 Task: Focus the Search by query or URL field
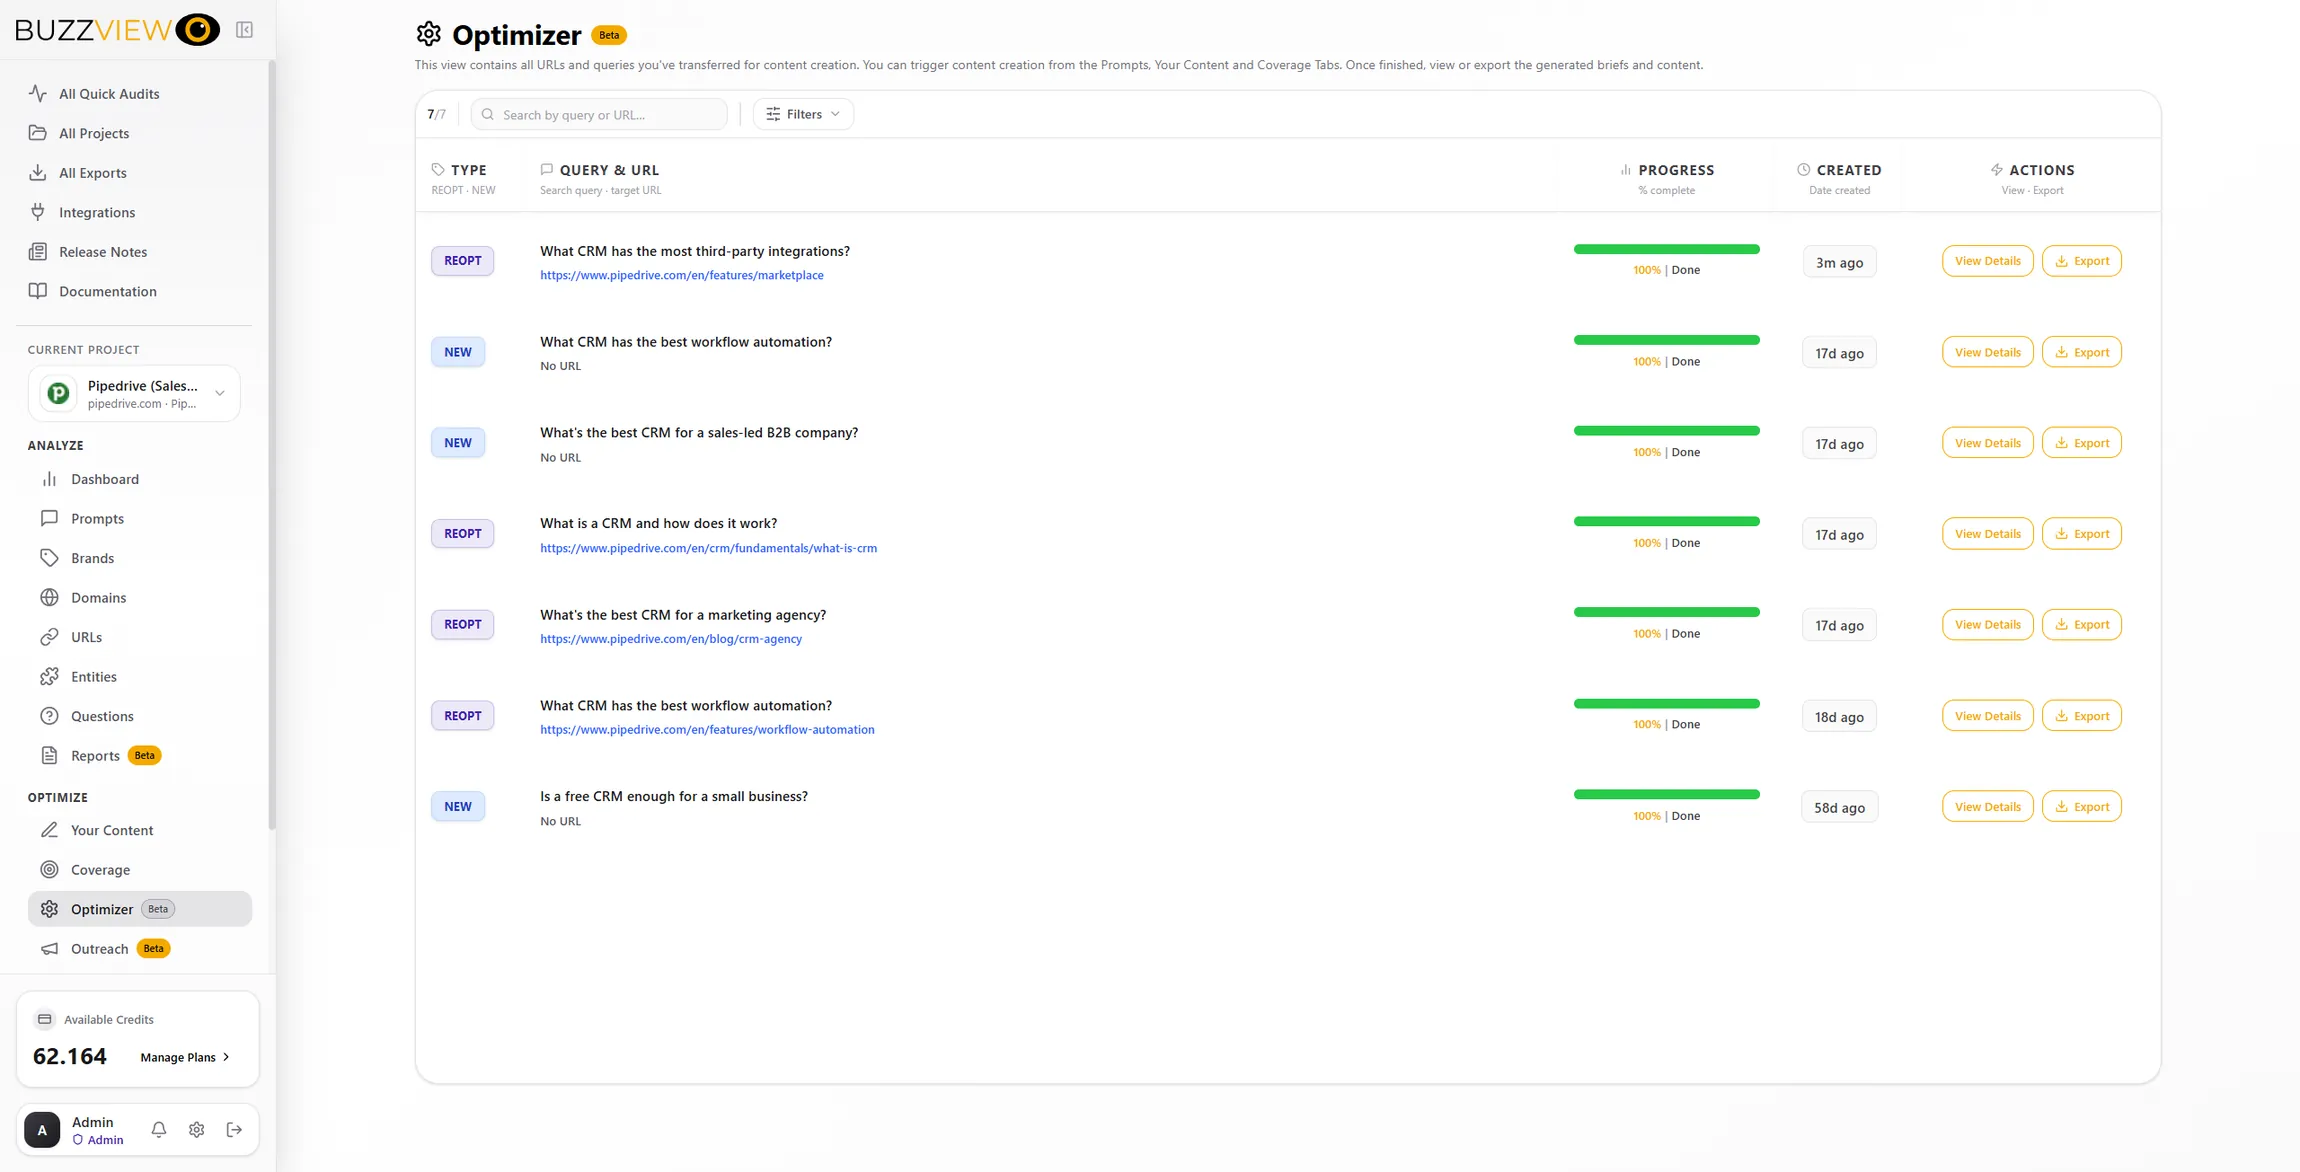coord(599,114)
